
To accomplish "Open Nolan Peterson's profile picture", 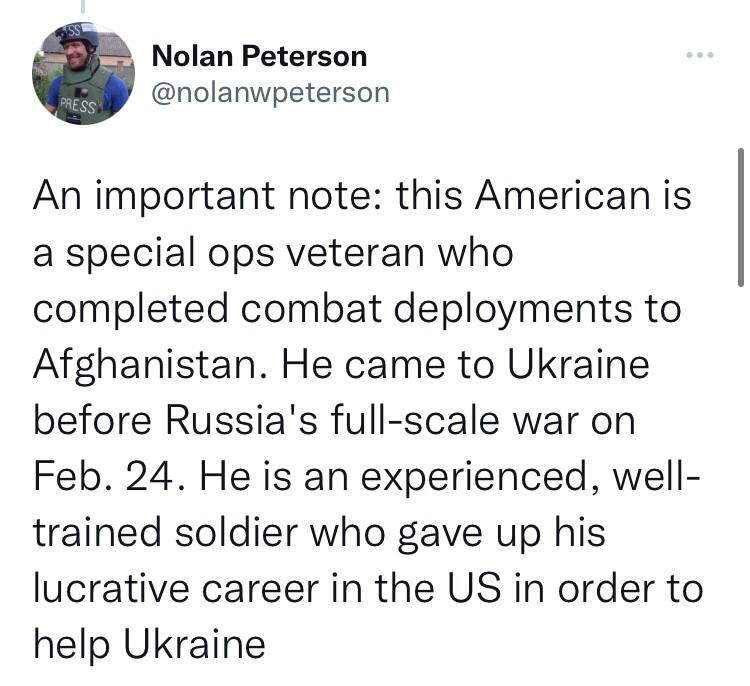I will pos(88,74).
